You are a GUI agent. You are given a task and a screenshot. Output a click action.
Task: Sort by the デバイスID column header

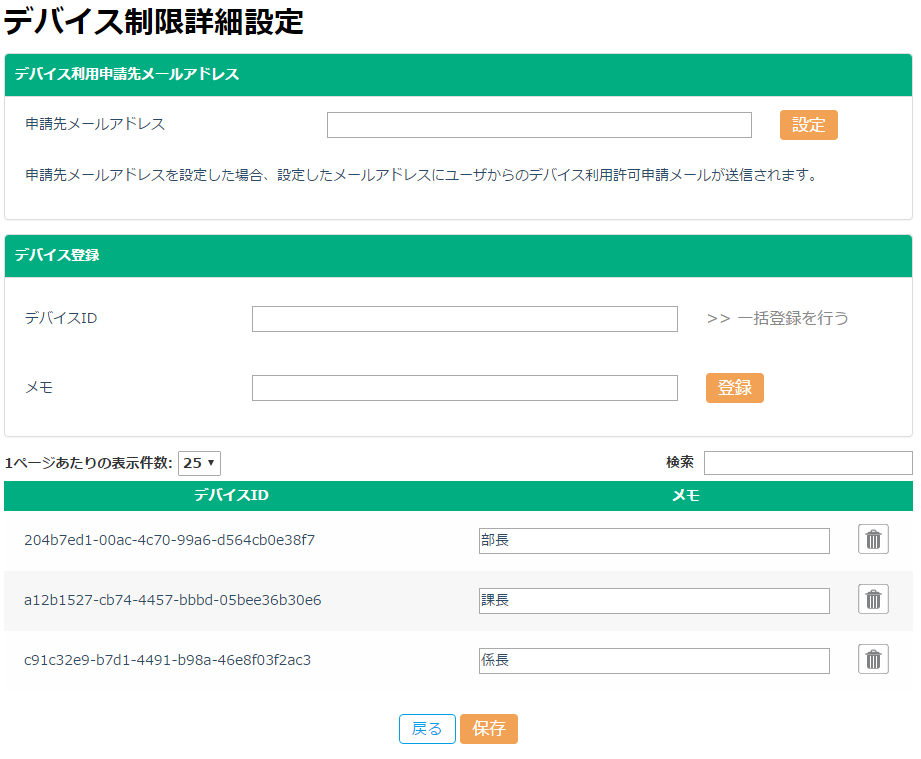click(x=231, y=495)
